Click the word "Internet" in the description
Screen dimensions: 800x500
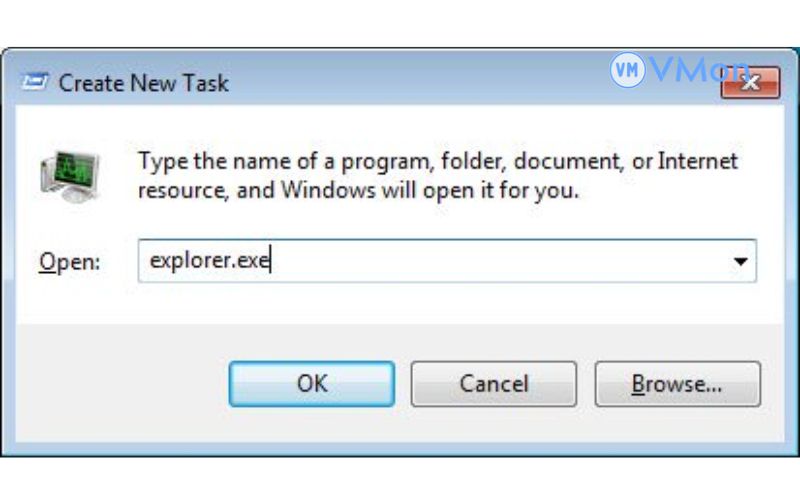pyautogui.click(x=697, y=161)
